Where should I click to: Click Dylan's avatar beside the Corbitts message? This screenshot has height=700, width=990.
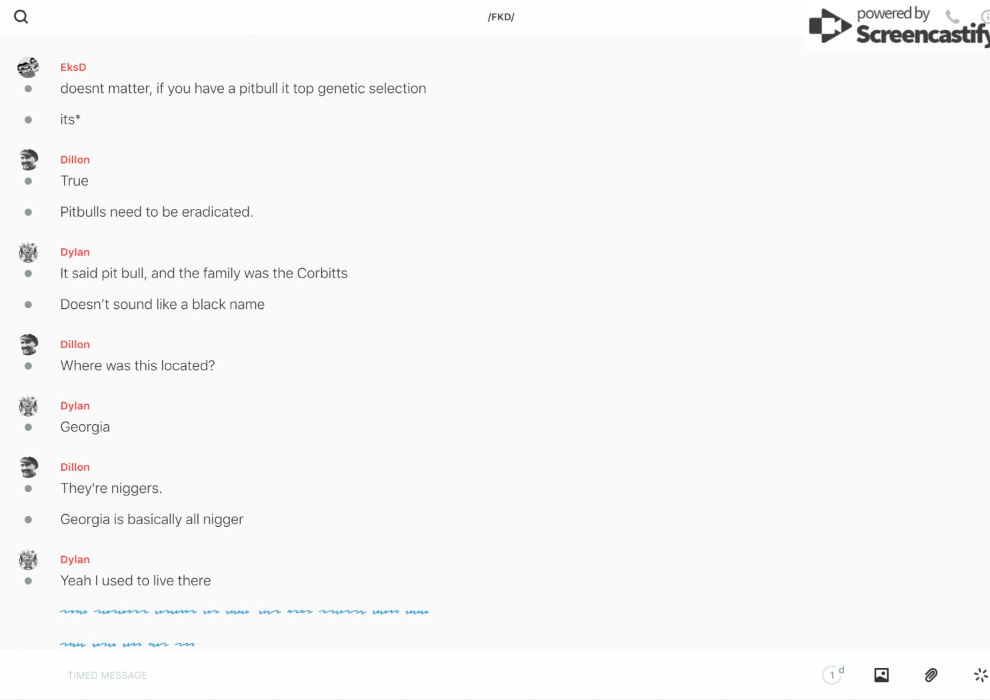click(x=28, y=252)
